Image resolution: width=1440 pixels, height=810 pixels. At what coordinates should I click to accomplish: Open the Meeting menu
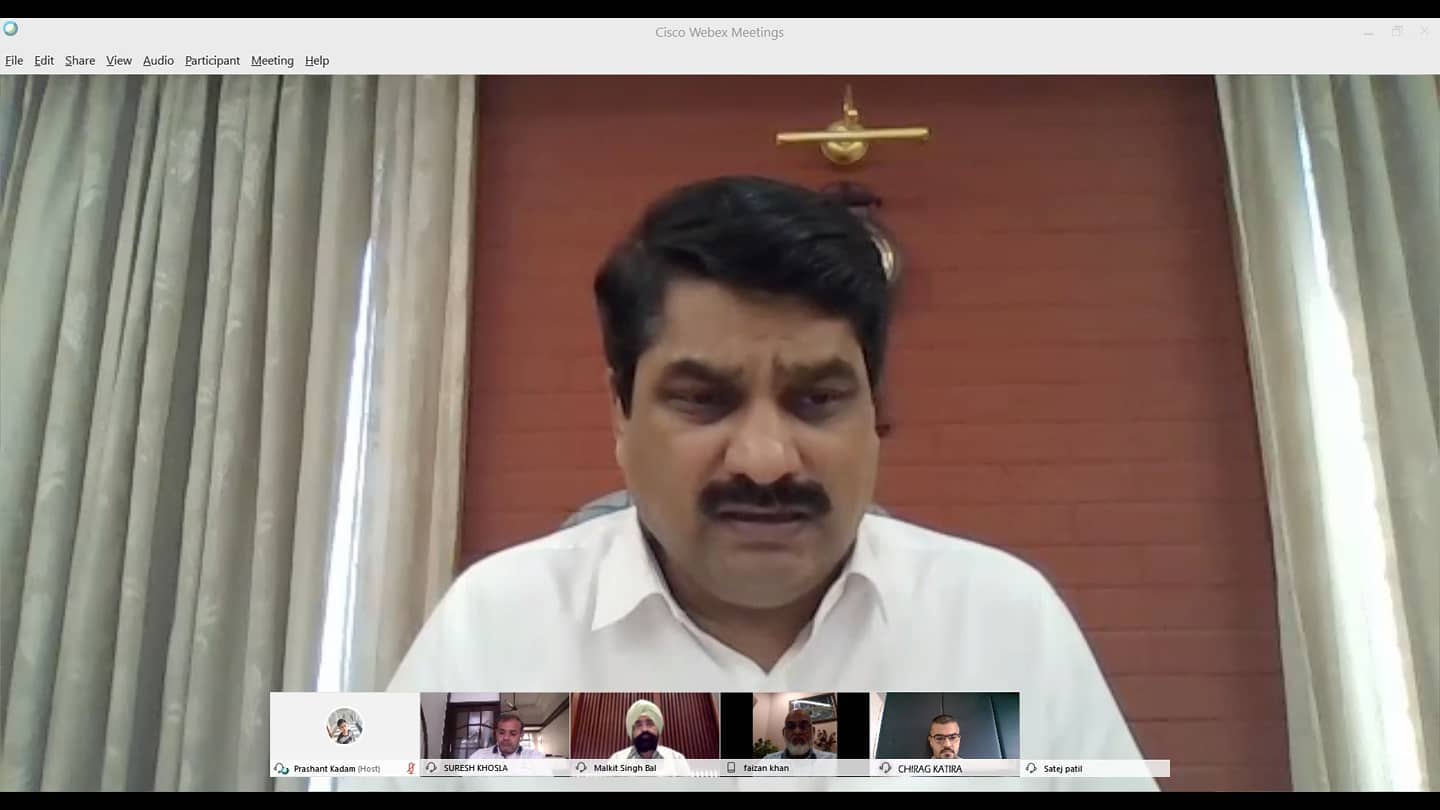coord(272,60)
